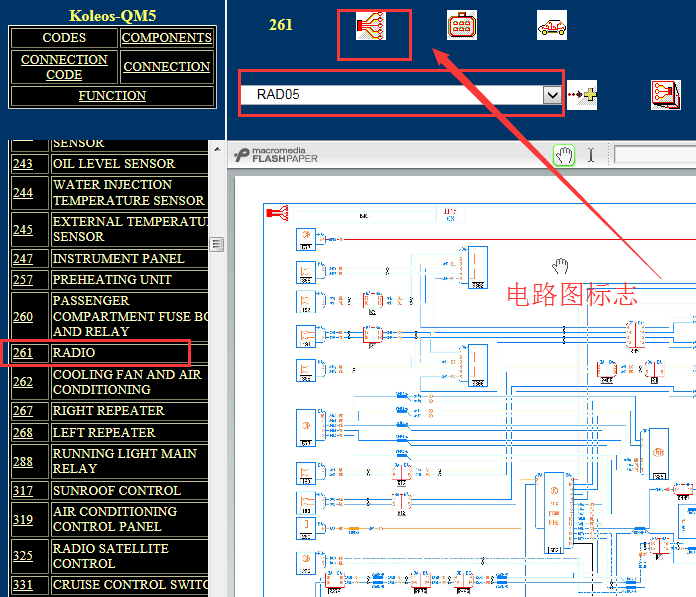Open the wiring diagram icon for component 261
Screen dimensions: 696x597
(371, 26)
